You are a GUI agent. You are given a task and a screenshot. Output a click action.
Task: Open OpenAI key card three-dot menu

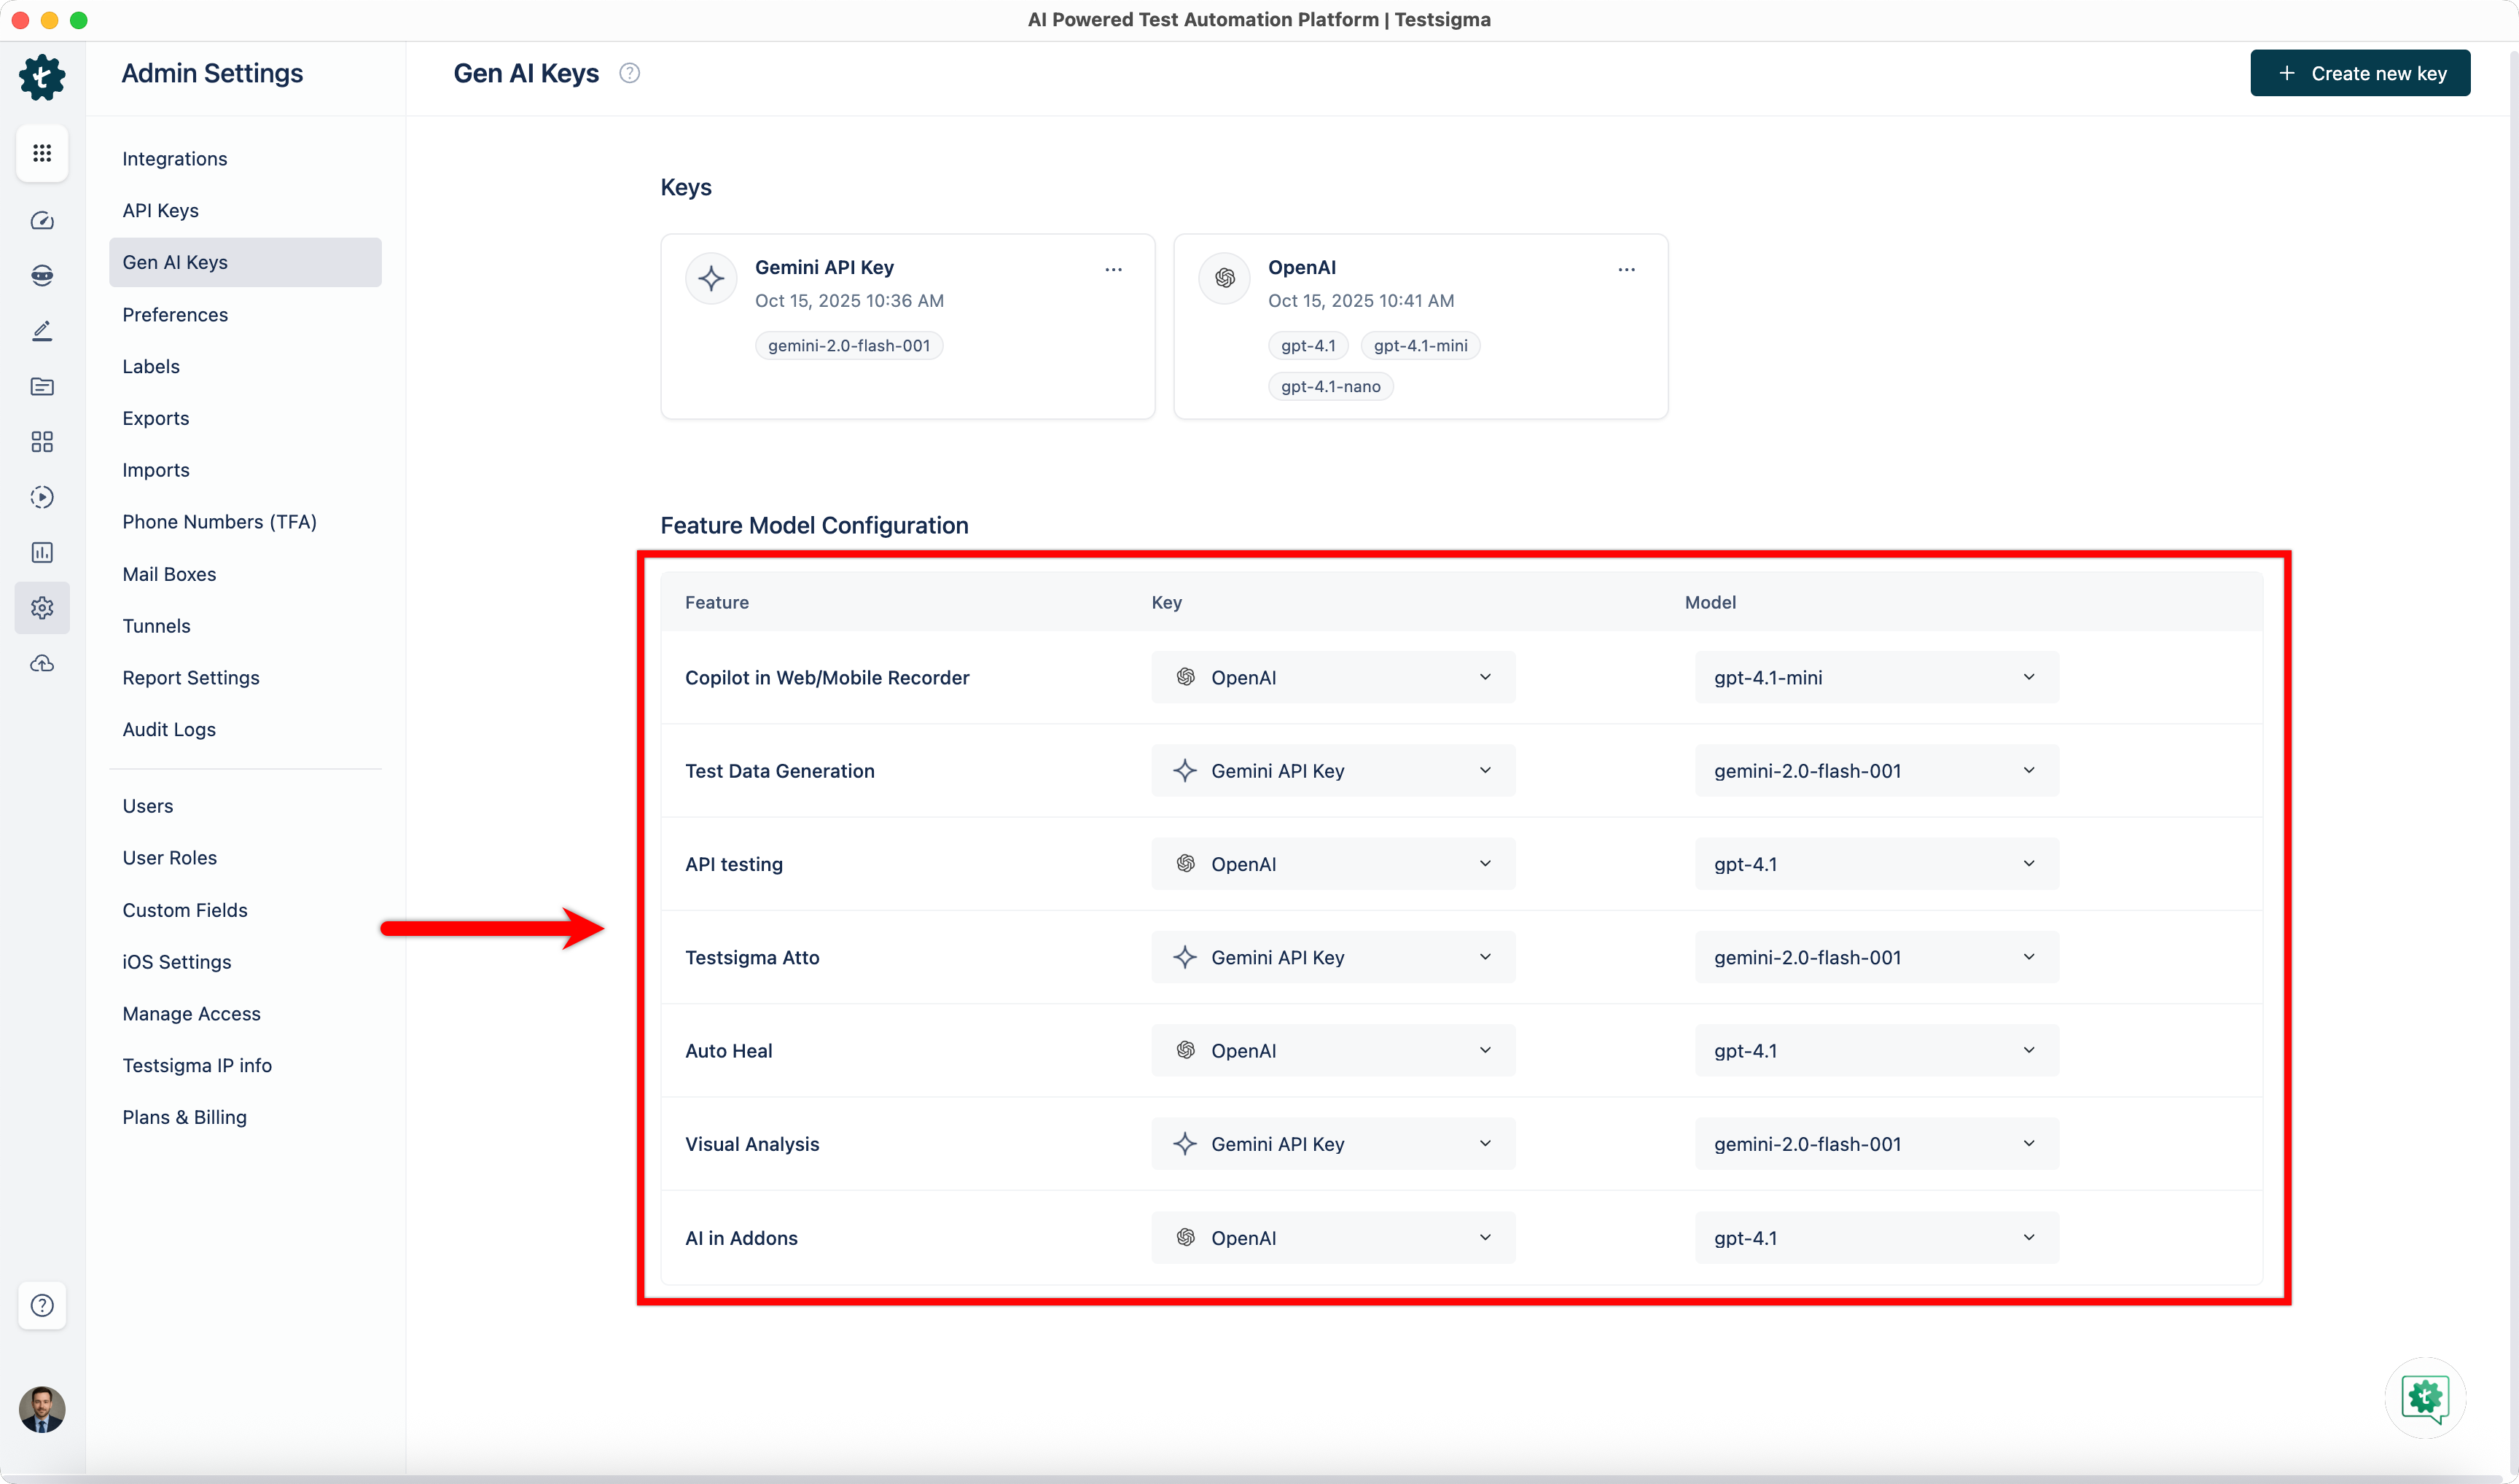coord(1626,269)
